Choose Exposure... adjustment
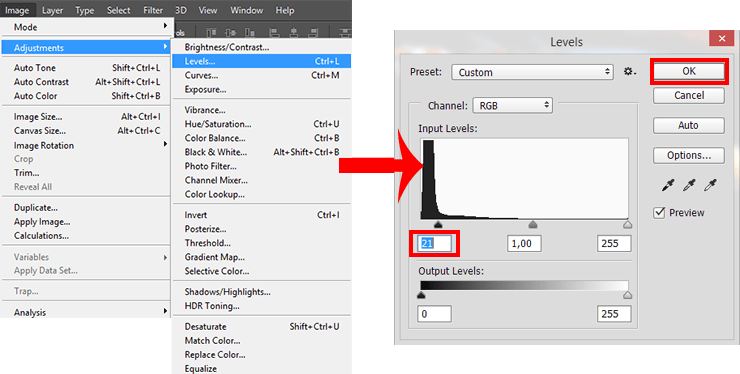 261,89
